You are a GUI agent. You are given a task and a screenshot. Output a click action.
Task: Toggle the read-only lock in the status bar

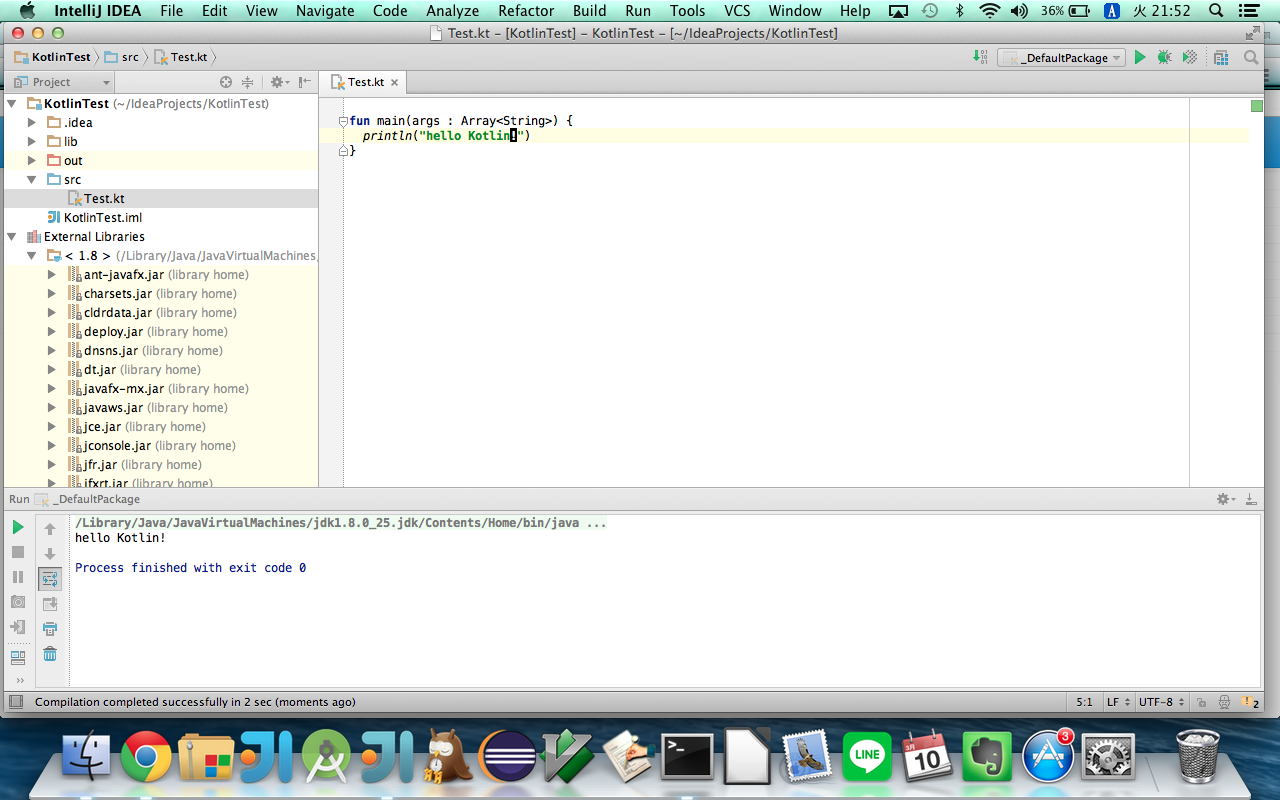click(x=1201, y=702)
